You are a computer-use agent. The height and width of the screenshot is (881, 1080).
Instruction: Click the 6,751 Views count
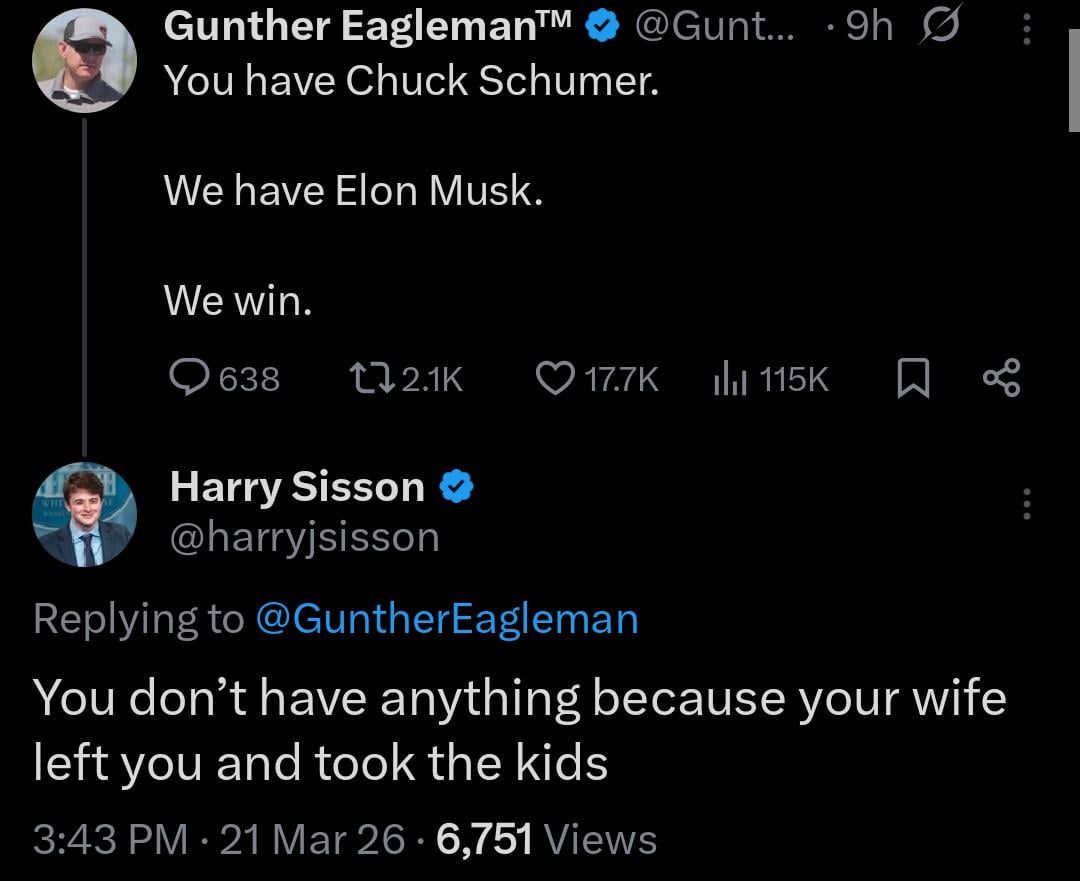pos(546,838)
